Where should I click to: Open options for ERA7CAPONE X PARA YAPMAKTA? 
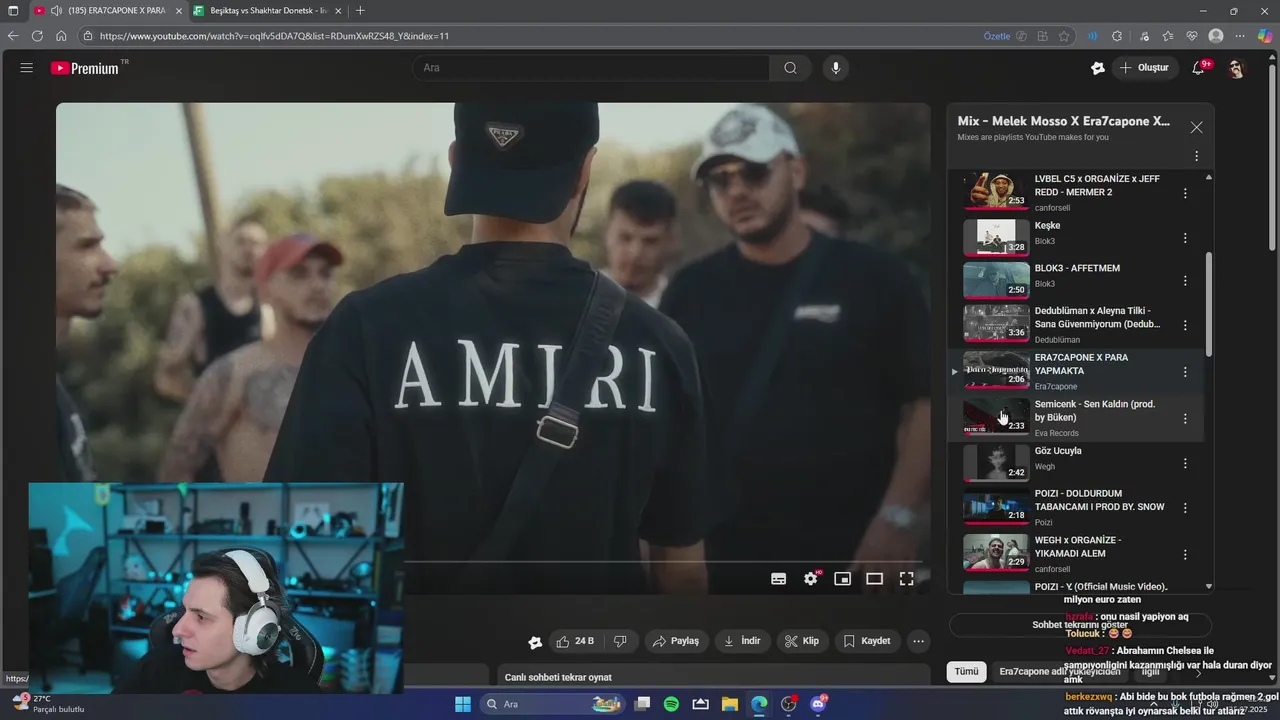point(1185,372)
